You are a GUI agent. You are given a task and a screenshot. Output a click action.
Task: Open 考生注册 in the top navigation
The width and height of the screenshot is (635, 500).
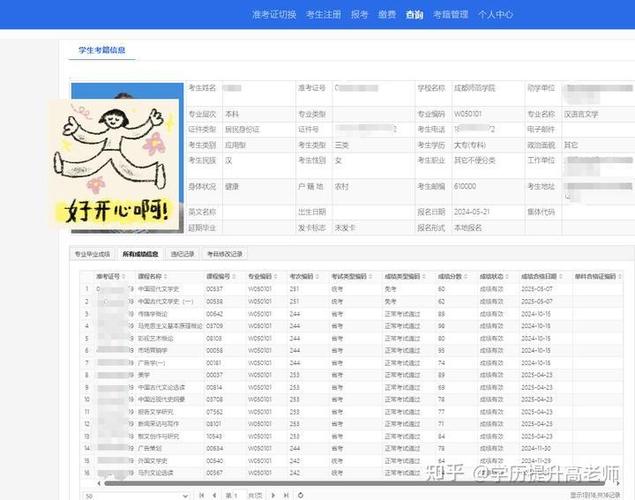click(324, 15)
